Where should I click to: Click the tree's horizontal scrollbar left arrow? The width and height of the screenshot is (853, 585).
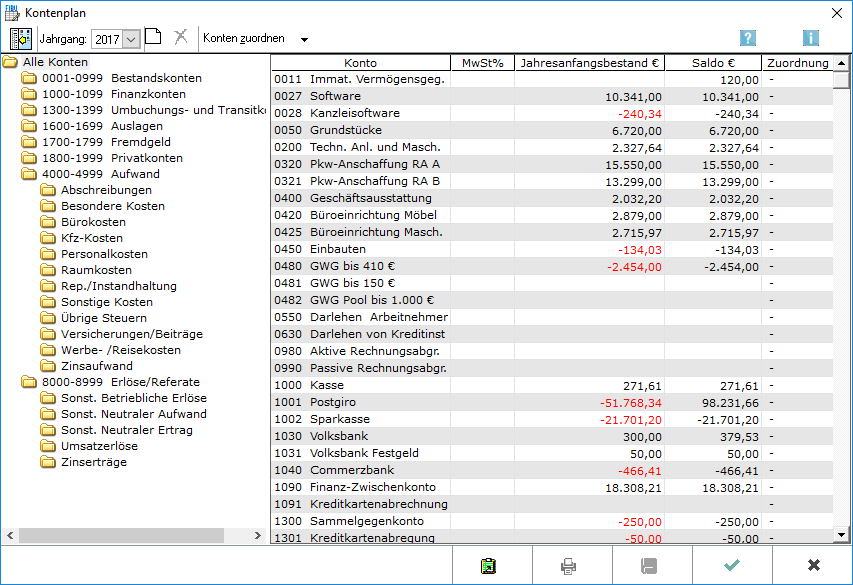[10, 535]
